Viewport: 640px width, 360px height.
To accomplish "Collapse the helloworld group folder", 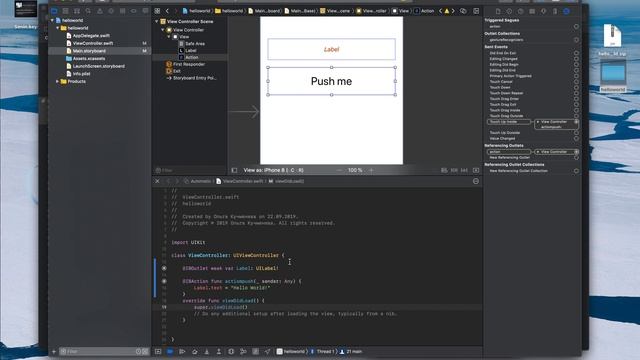I will pos(58,28).
